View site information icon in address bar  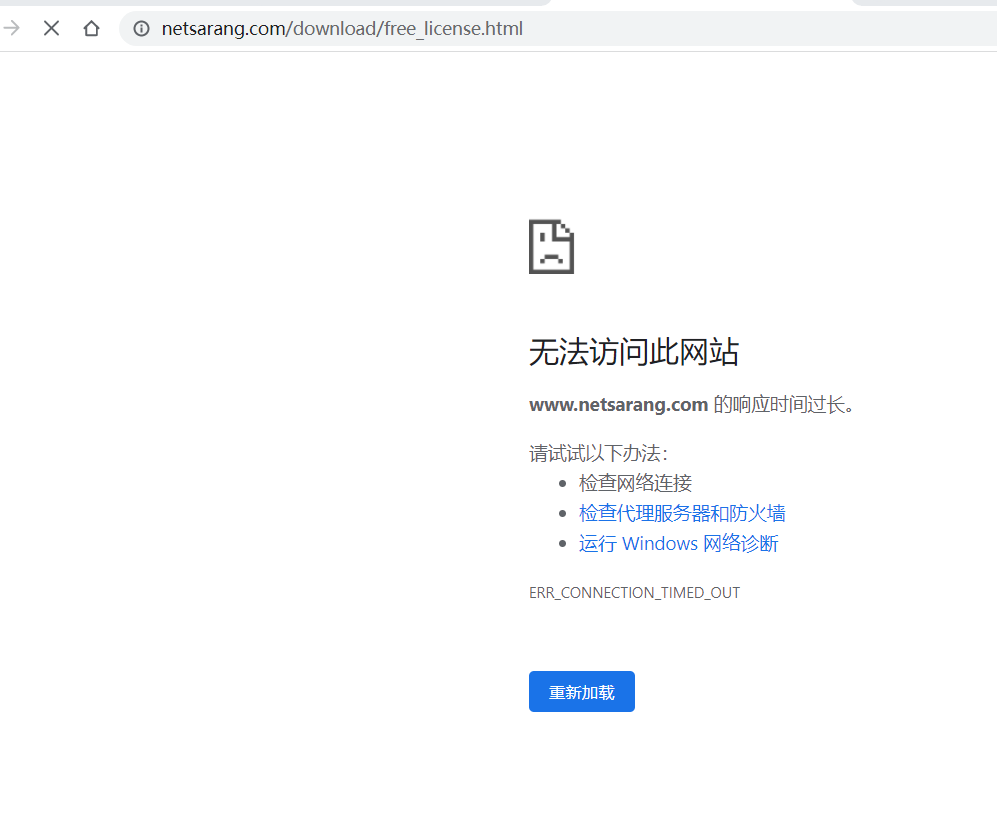click(x=141, y=29)
